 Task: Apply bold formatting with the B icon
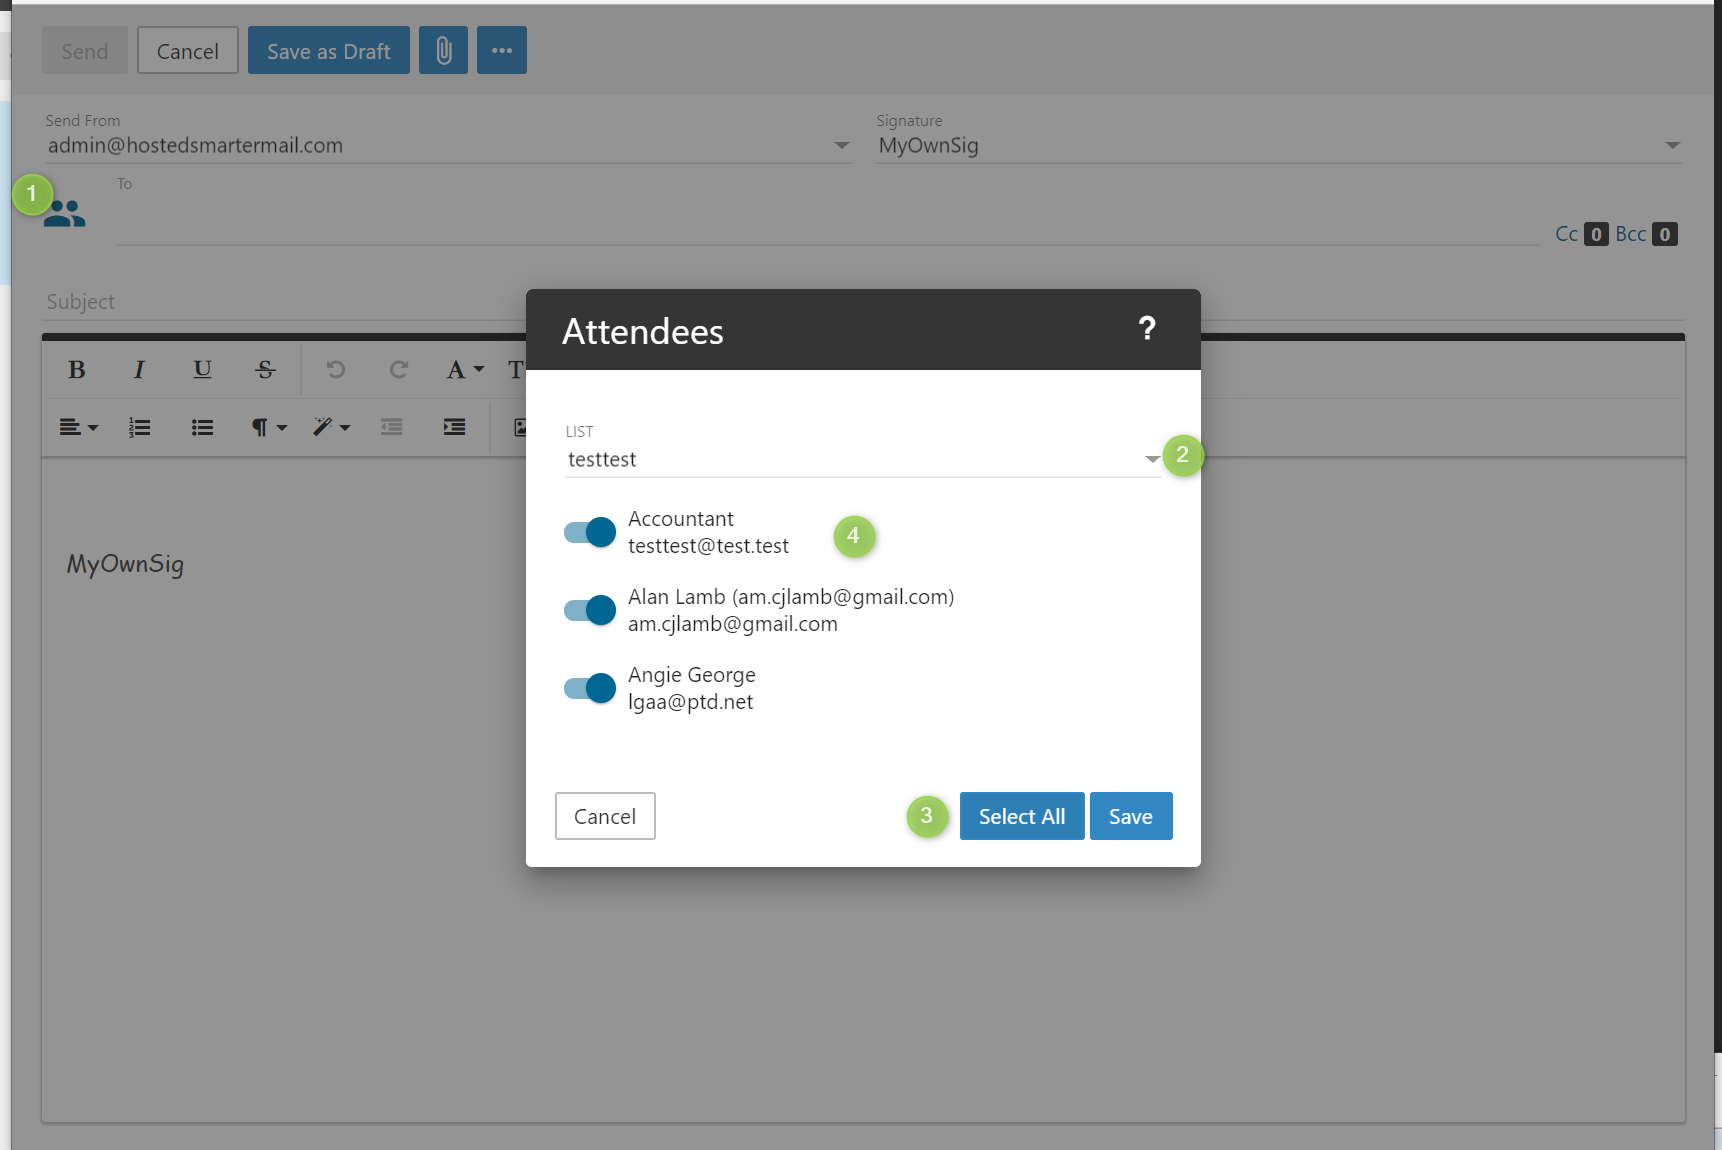coord(76,370)
